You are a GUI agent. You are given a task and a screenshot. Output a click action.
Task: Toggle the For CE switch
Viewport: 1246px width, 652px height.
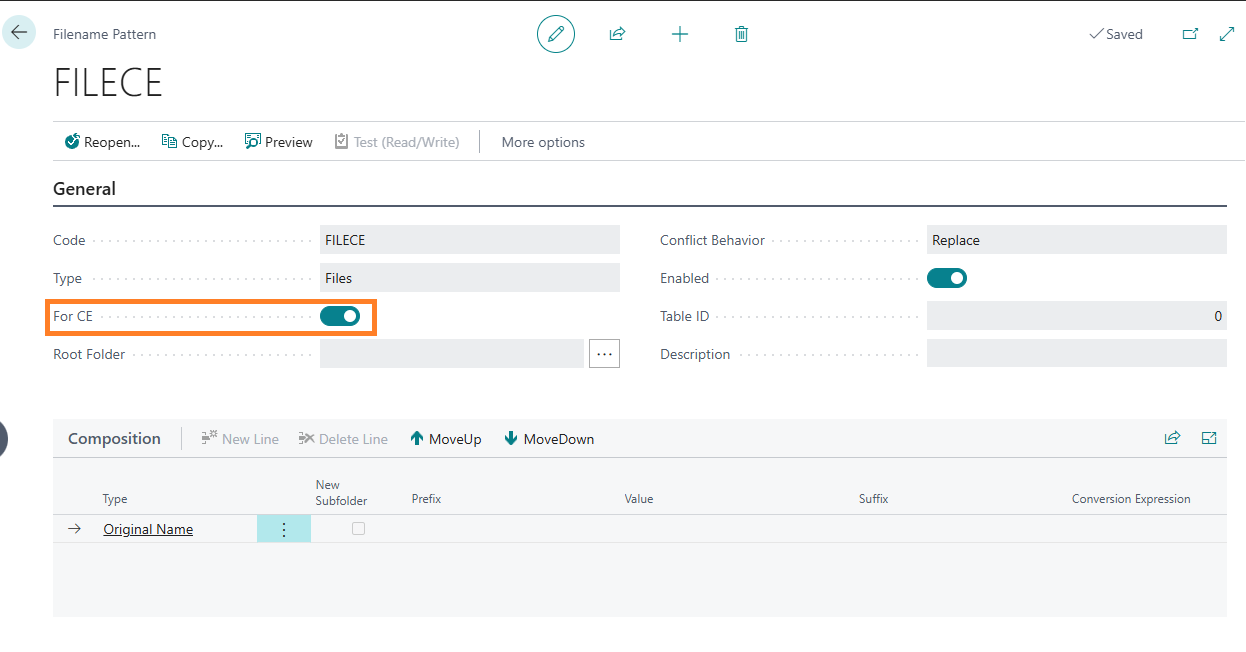click(x=340, y=316)
